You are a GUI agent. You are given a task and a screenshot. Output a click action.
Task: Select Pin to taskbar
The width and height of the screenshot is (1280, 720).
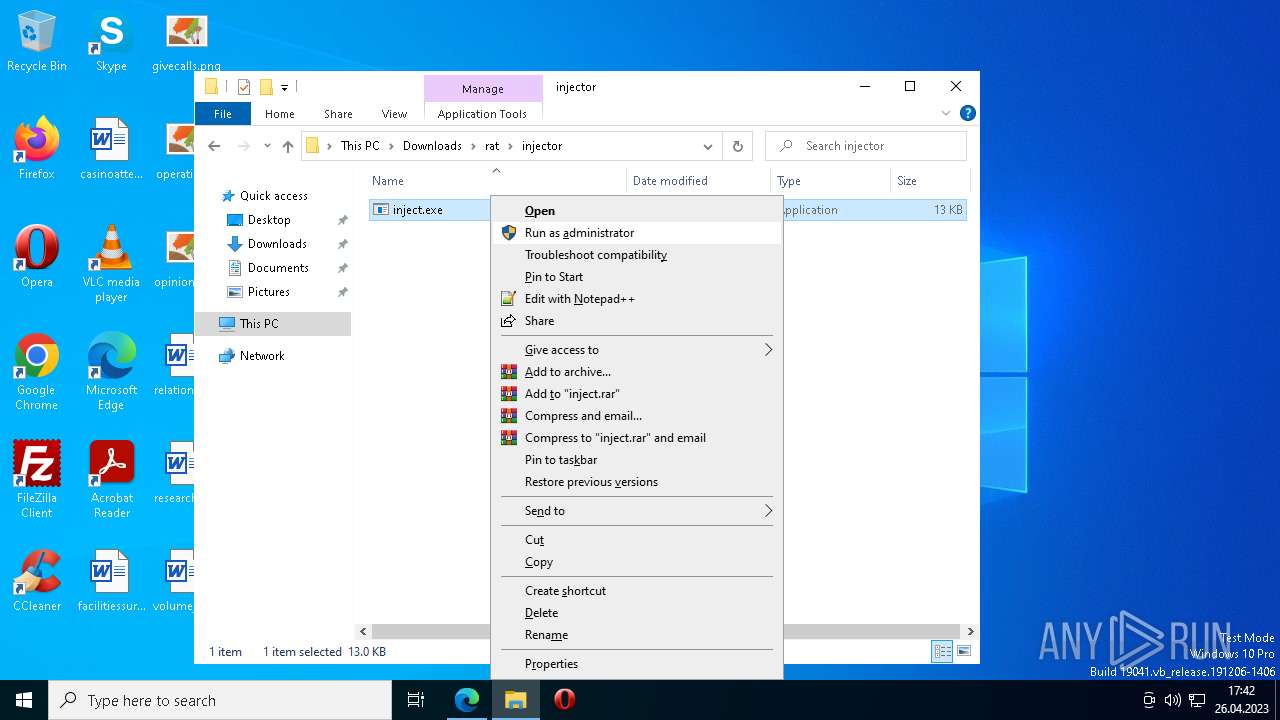coord(636,460)
